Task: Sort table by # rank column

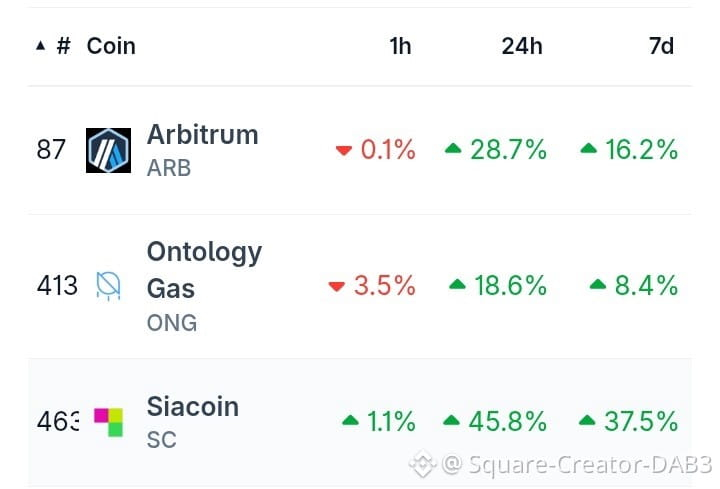Action: pyautogui.click(x=64, y=46)
